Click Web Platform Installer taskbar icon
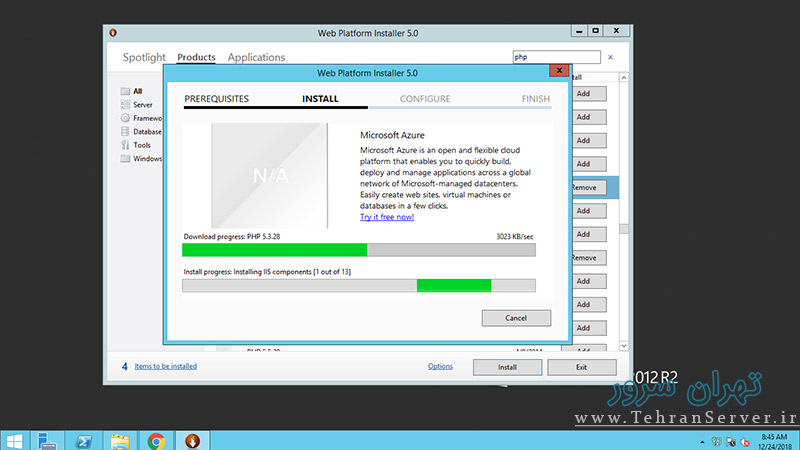 click(x=191, y=440)
